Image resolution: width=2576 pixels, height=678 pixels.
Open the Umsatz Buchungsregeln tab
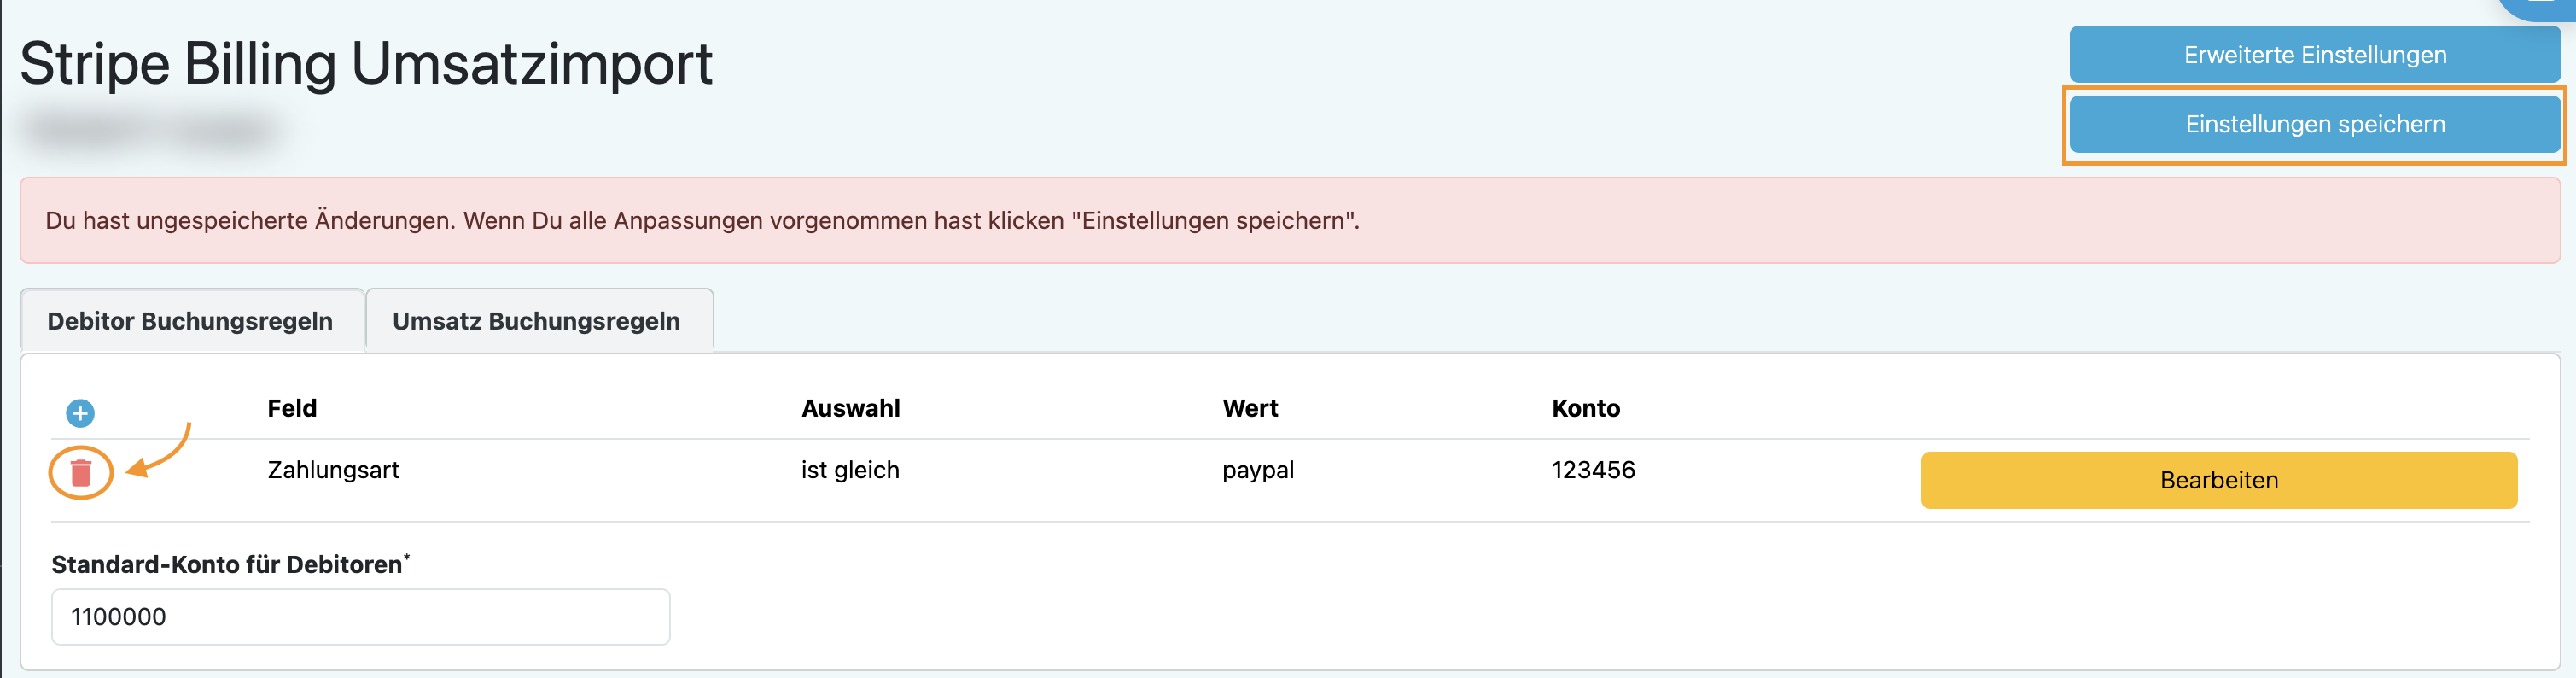[536, 321]
